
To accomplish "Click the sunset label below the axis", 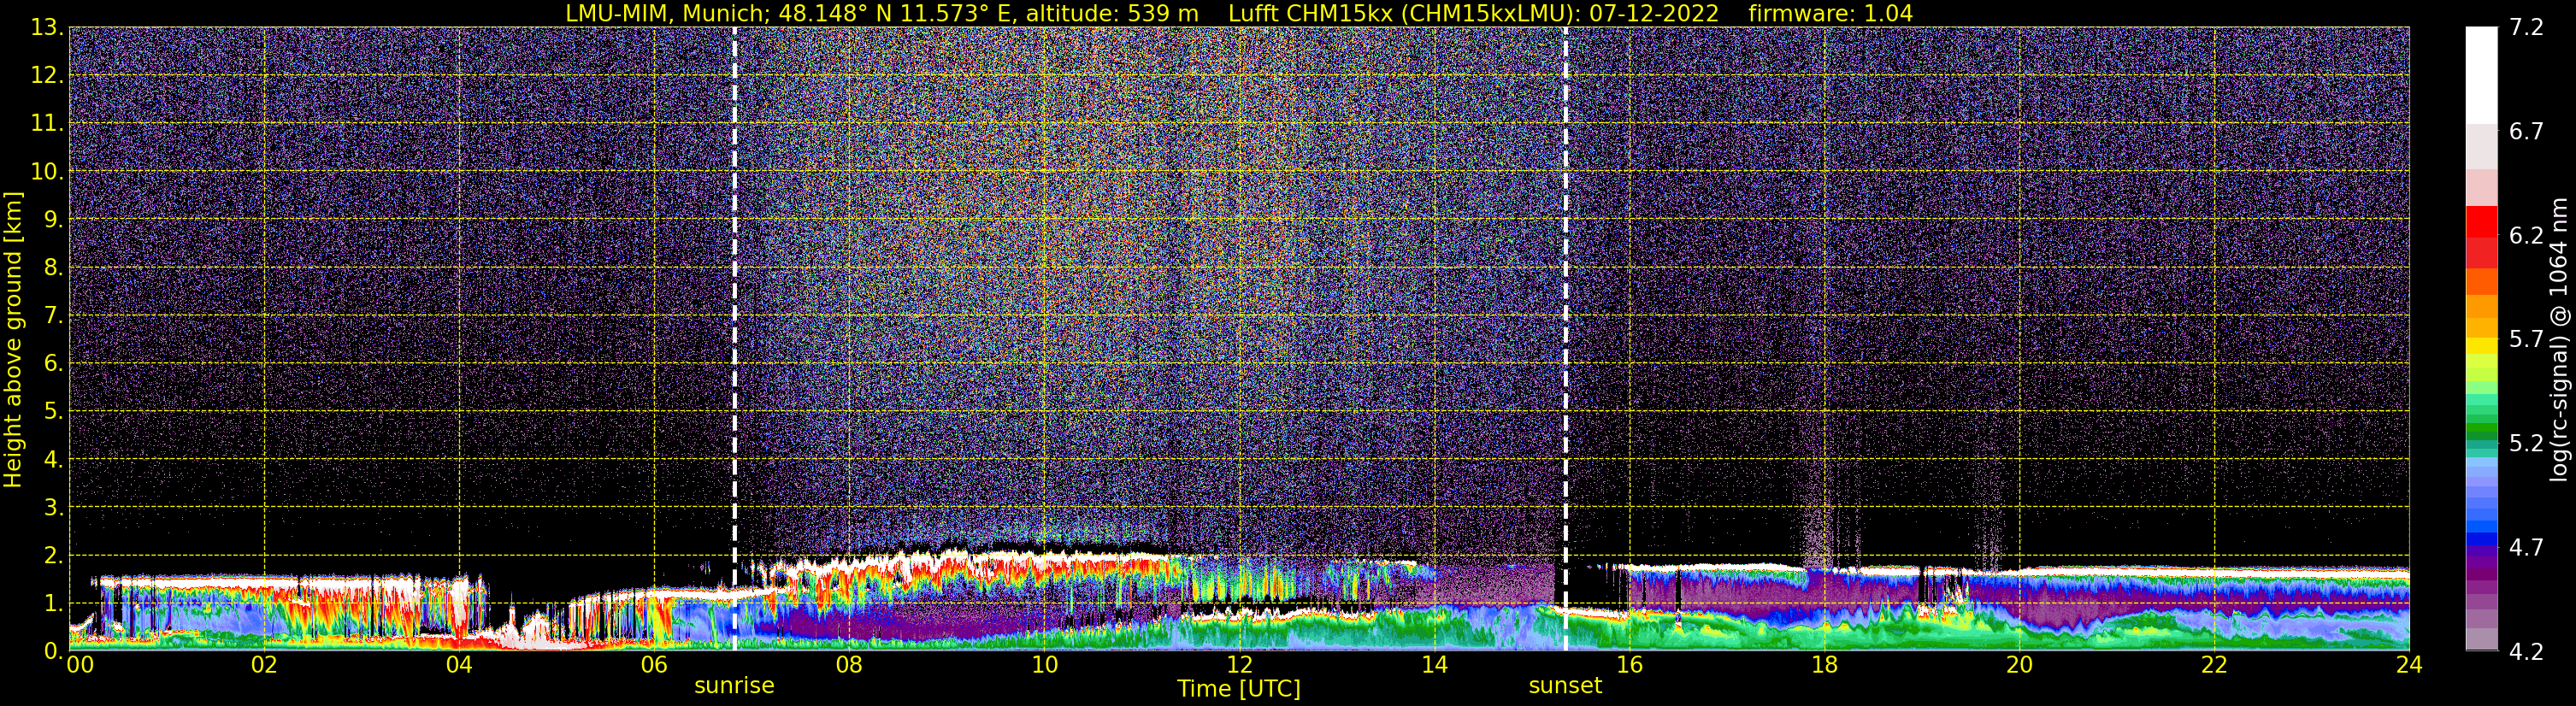I will [1565, 686].
